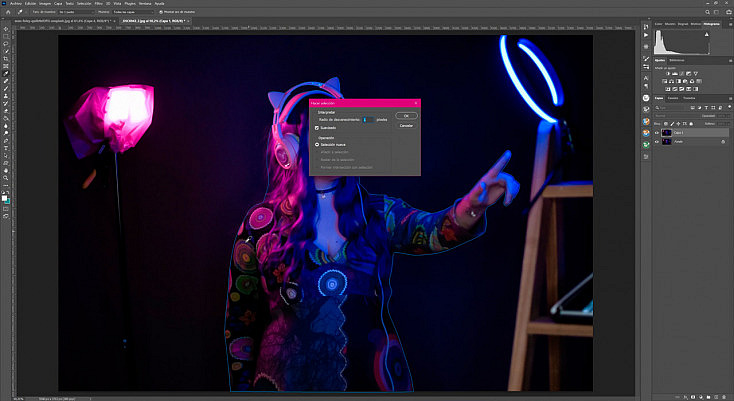Select the Zoom tool
Image resolution: width=734 pixels, height=401 pixels.
5,179
